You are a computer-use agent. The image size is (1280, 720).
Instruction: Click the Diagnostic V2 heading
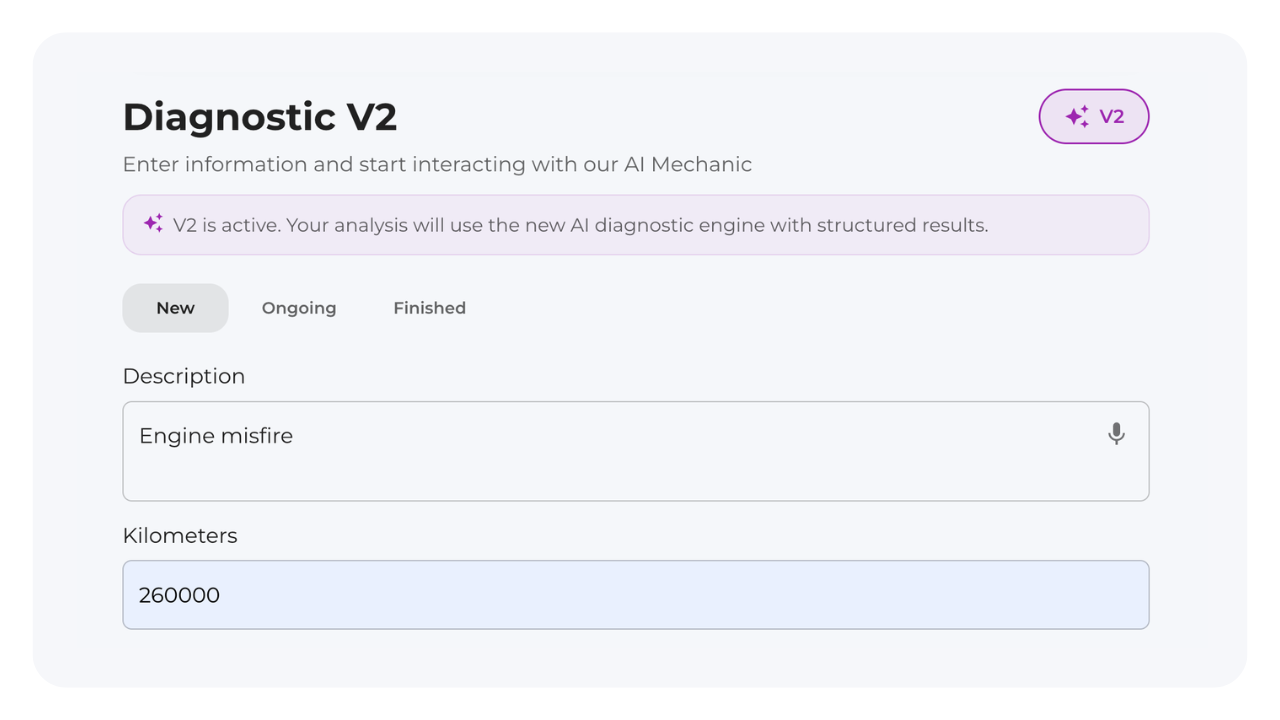click(260, 117)
